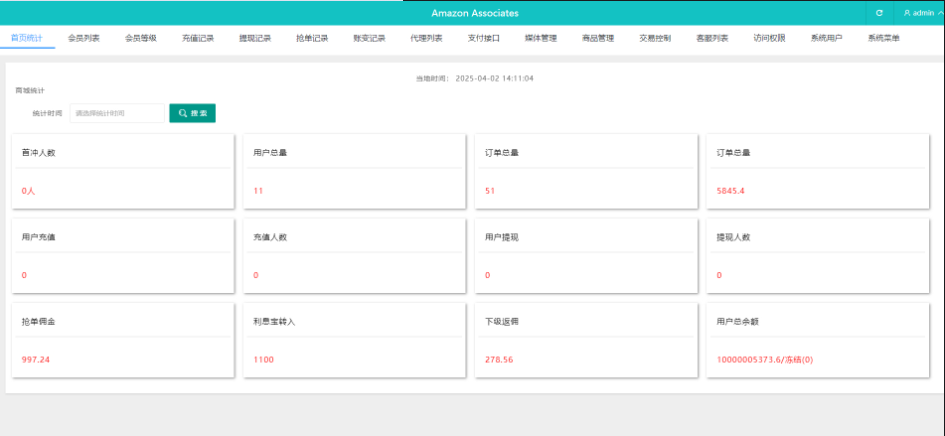Viewport: 945px width, 436px height.
Task: Click the 用户总余额 card title
Action: click(x=738, y=321)
